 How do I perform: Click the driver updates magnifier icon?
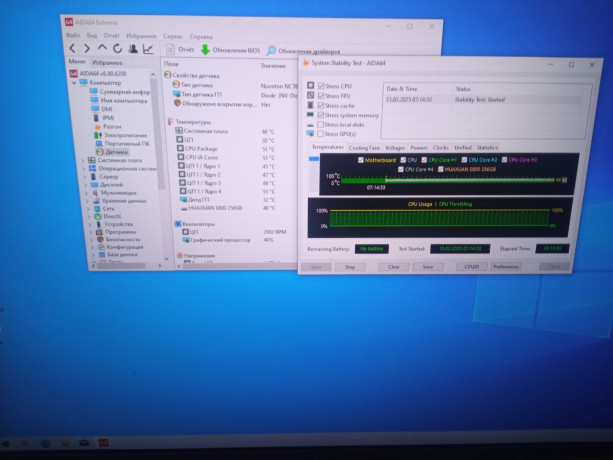[x=271, y=50]
